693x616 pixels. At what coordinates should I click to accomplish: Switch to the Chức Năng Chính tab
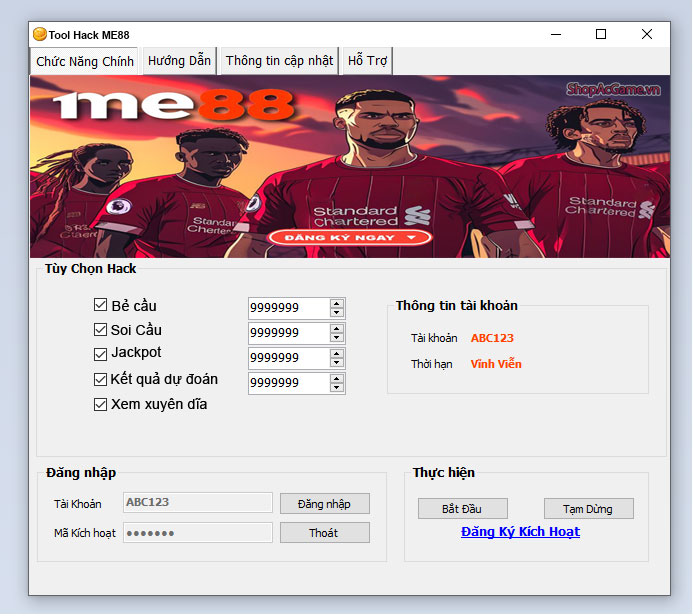click(84, 61)
